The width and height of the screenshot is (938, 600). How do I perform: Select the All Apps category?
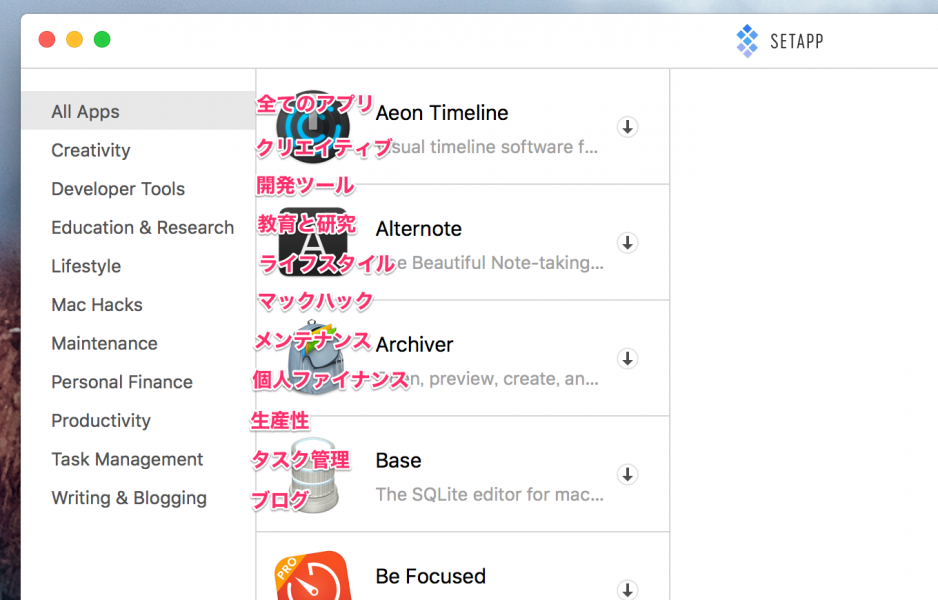[x=86, y=112]
